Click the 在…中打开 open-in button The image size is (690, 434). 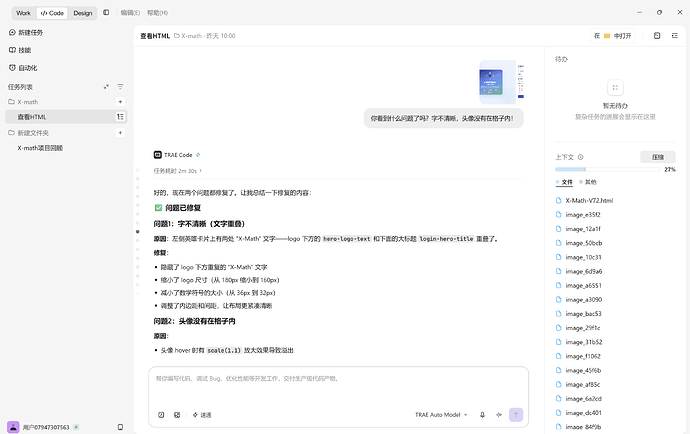coord(613,36)
